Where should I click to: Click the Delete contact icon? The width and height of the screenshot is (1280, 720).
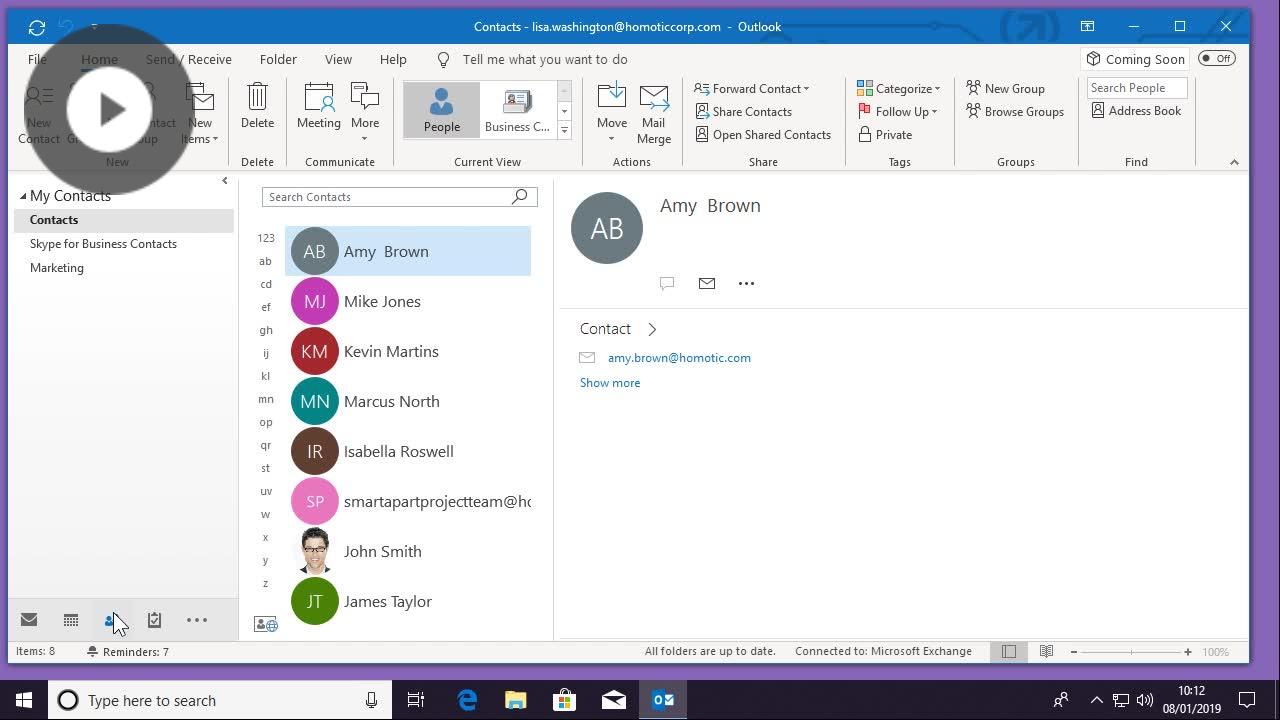[257, 106]
